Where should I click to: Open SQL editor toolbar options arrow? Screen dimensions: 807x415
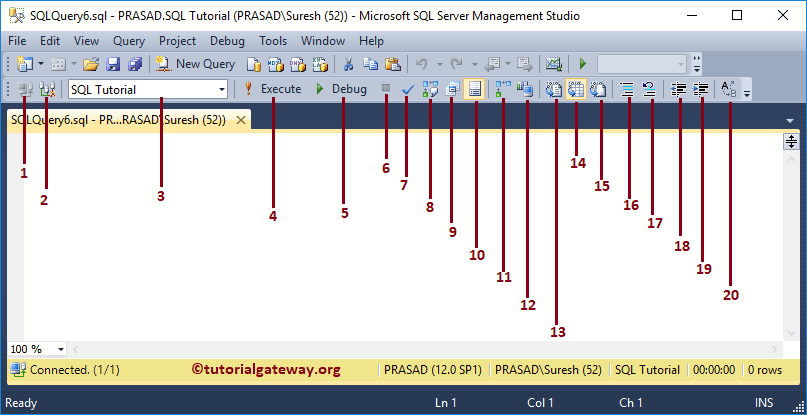(747, 94)
